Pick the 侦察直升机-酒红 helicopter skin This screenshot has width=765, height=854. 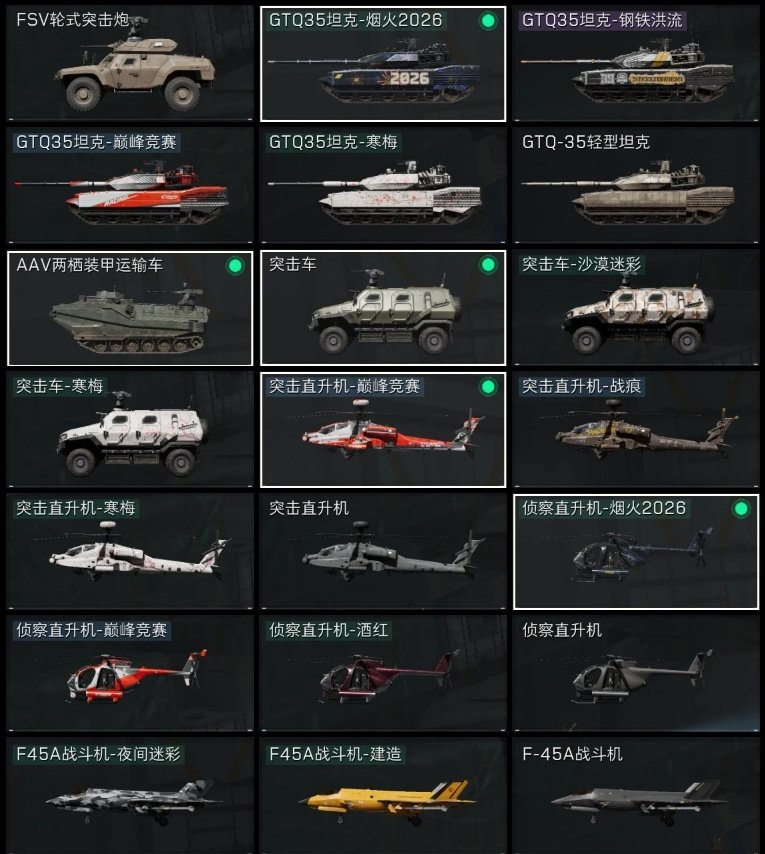click(383, 674)
